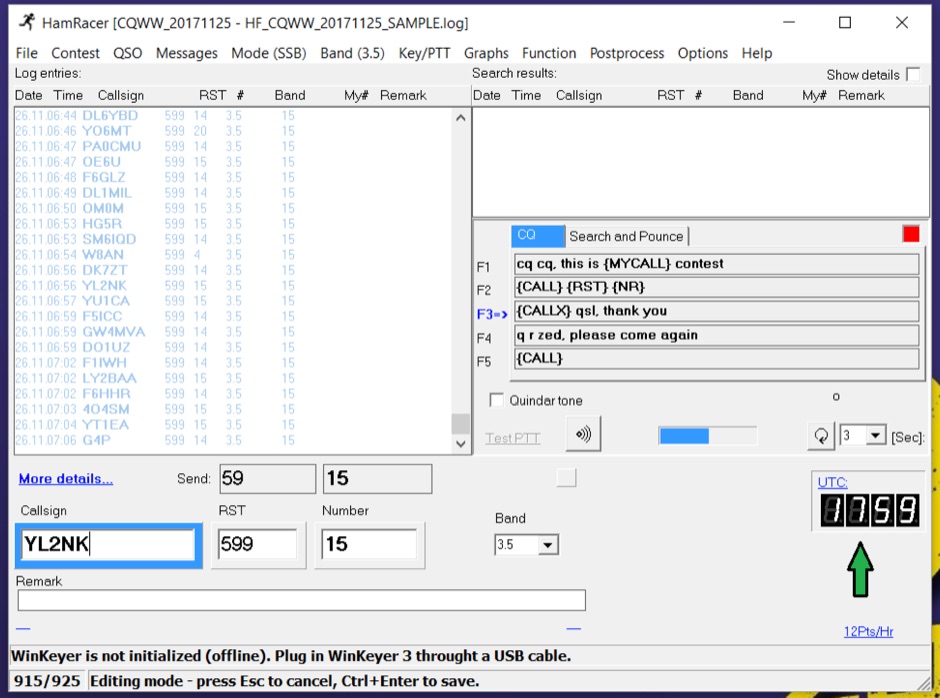
Task: Toggle the Show details checkbox
Action: pos(912,75)
